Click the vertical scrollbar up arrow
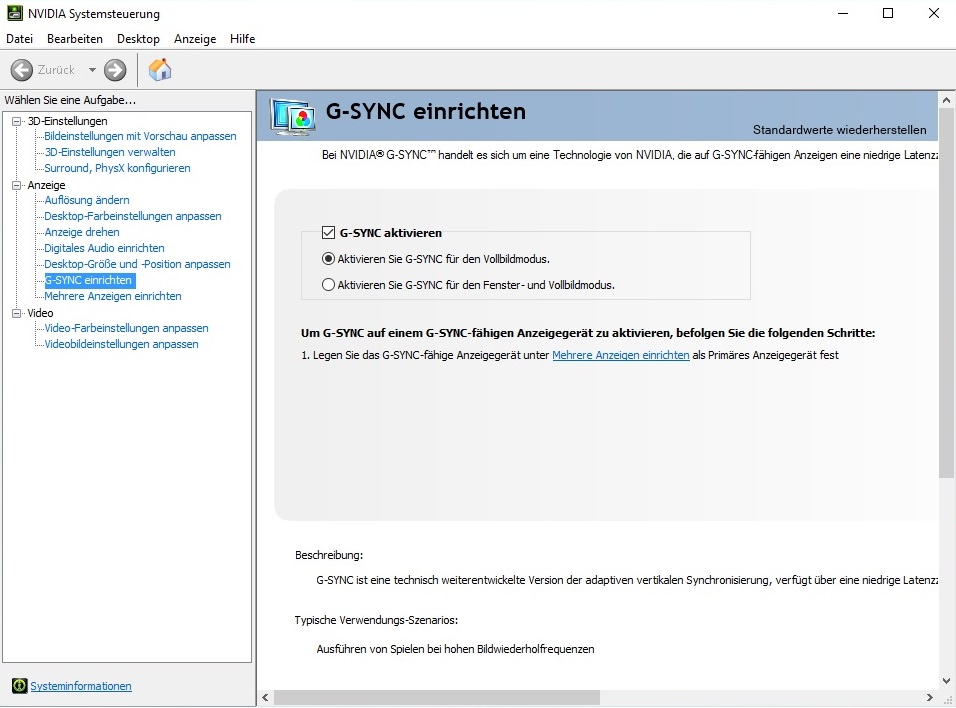The image size is (956, 708). point(946,99)
